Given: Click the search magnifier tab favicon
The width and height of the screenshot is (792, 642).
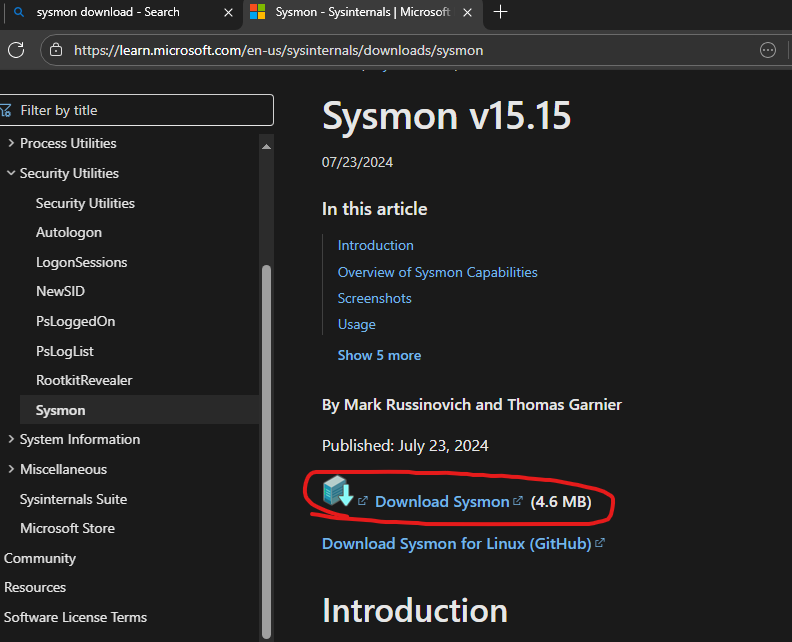Looking at the screenshot, I should pyautogui.click(x=19, y=12).
